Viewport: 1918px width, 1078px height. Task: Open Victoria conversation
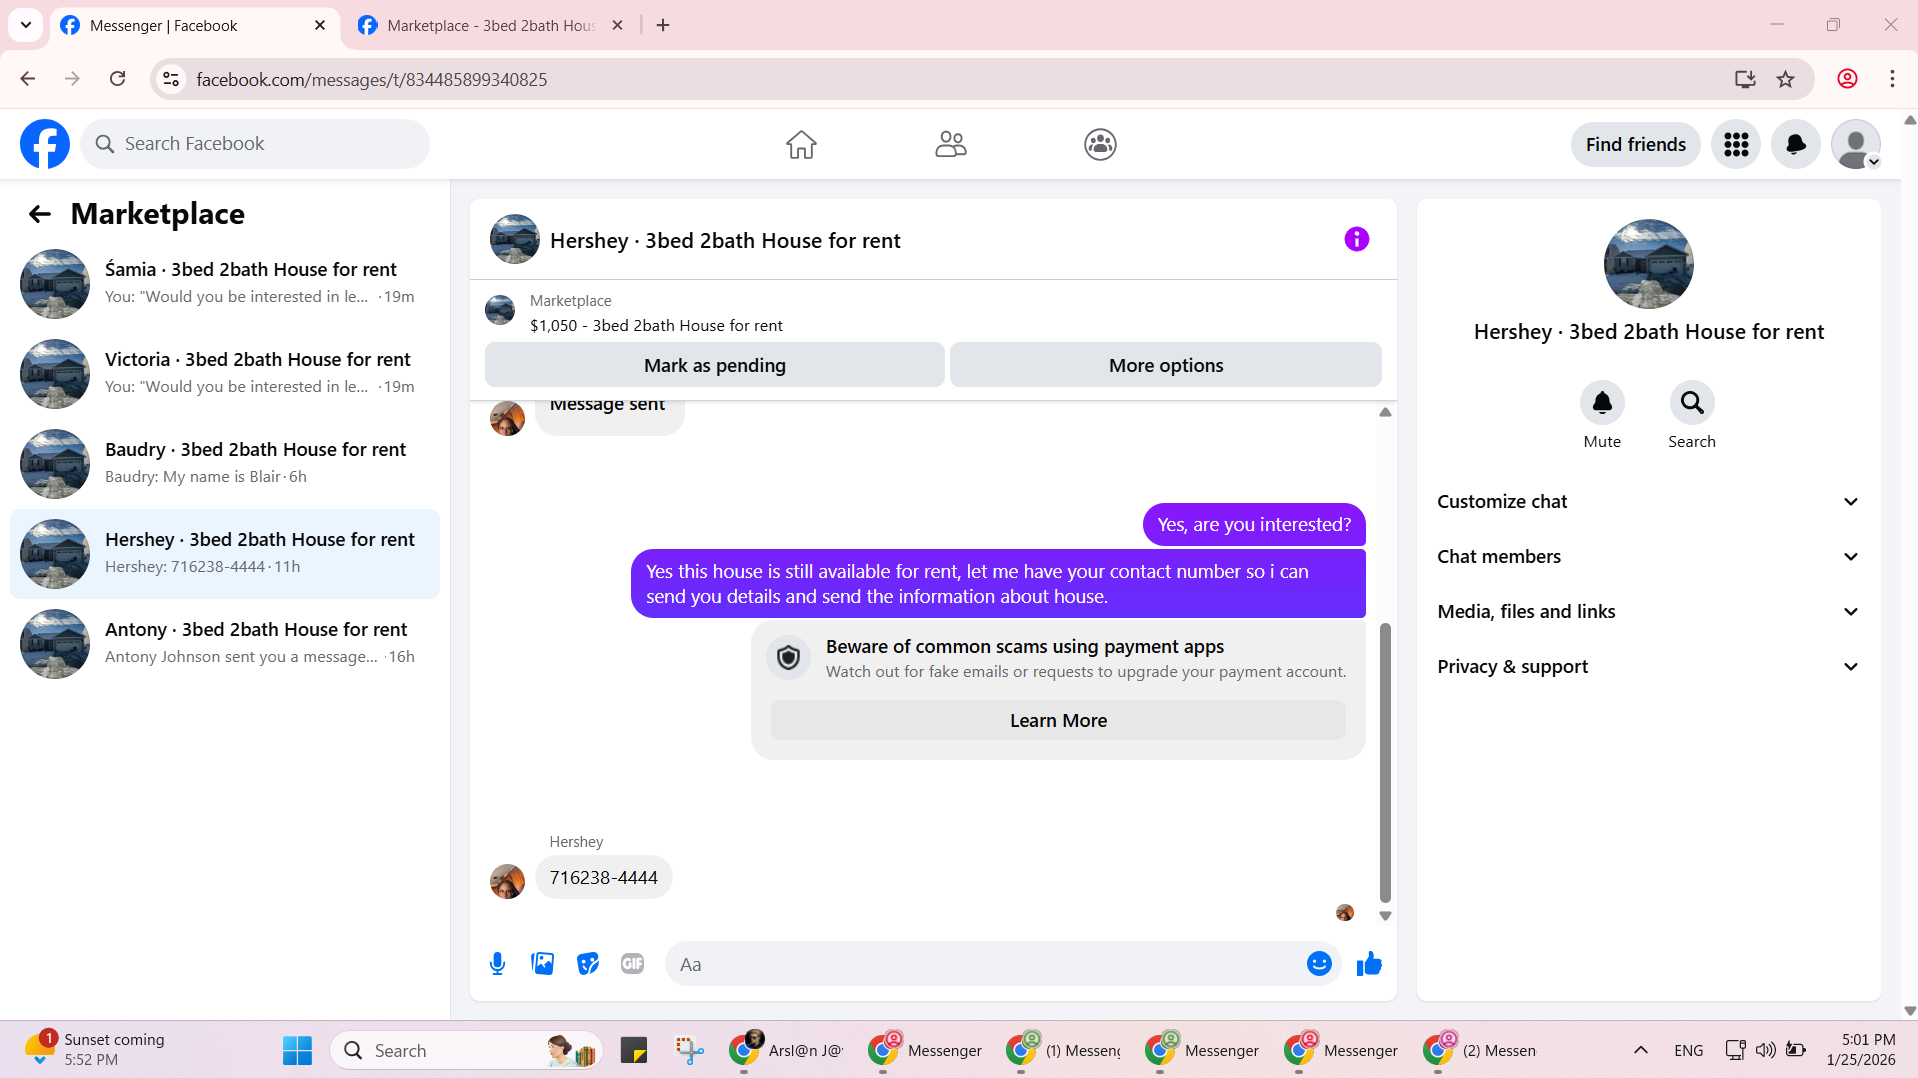click(x=225, y=374)
